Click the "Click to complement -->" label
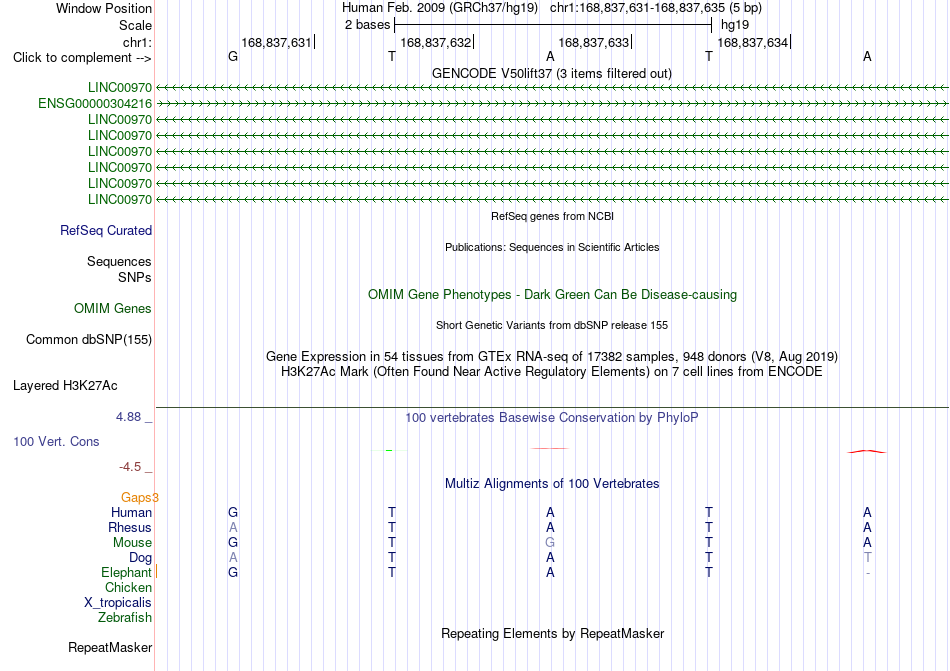Image resolution: width=950 pixels, height=671 pixels. click(x=82, y=58)
